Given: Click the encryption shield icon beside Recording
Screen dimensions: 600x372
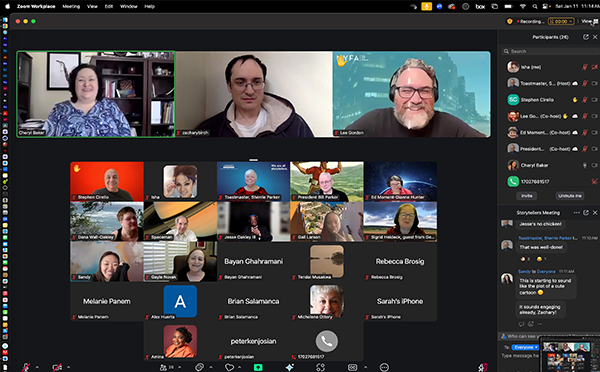Looking at the screenshot, I should pos(509,21).
